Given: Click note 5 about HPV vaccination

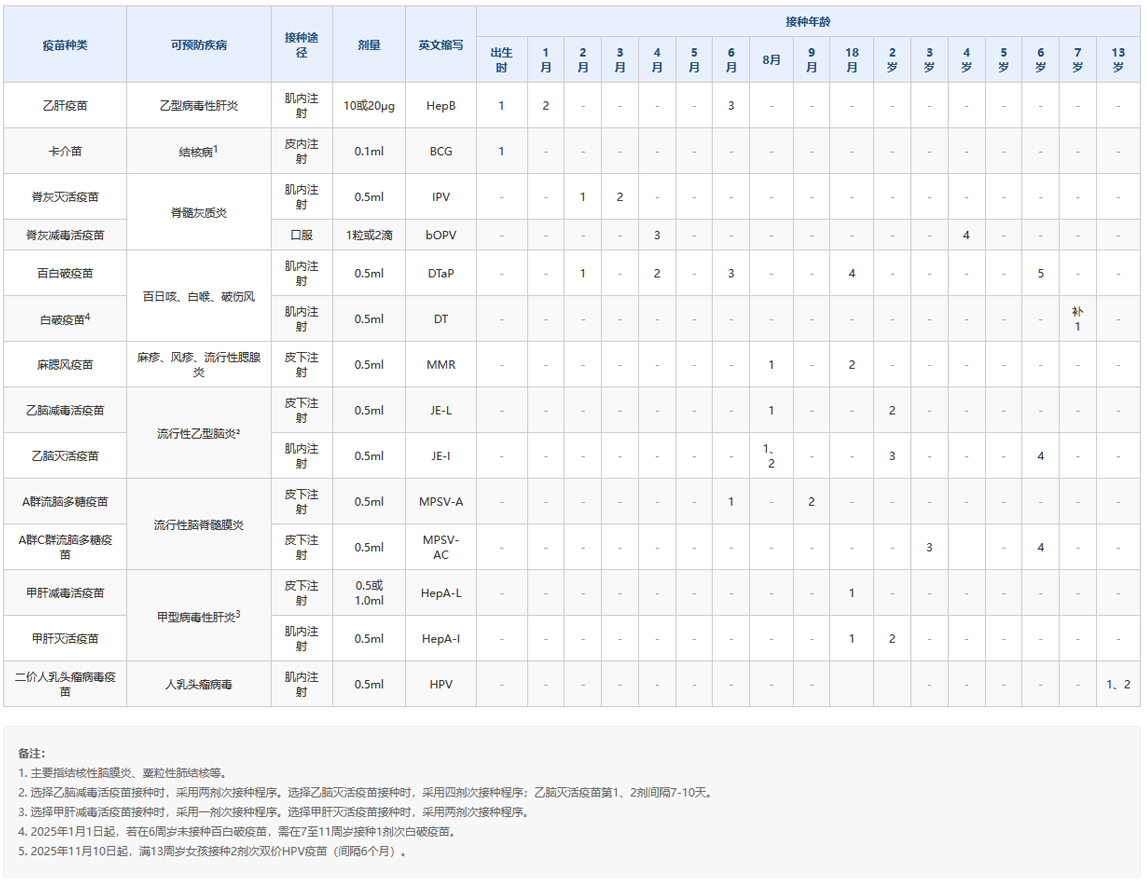Looking at the screenshot, I should coord(214,852).
